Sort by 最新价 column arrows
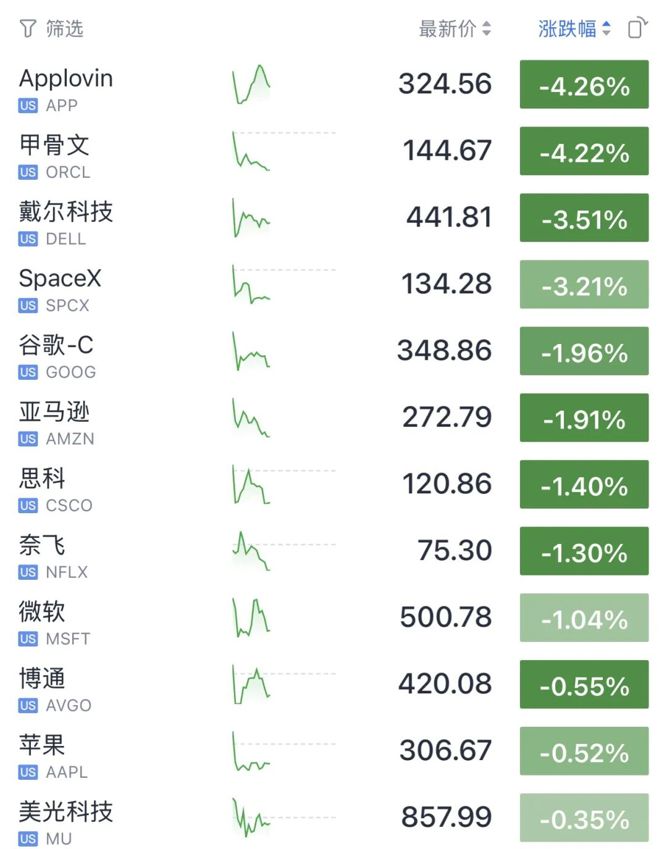Screen dimensions: 667x849 [487, 29]
